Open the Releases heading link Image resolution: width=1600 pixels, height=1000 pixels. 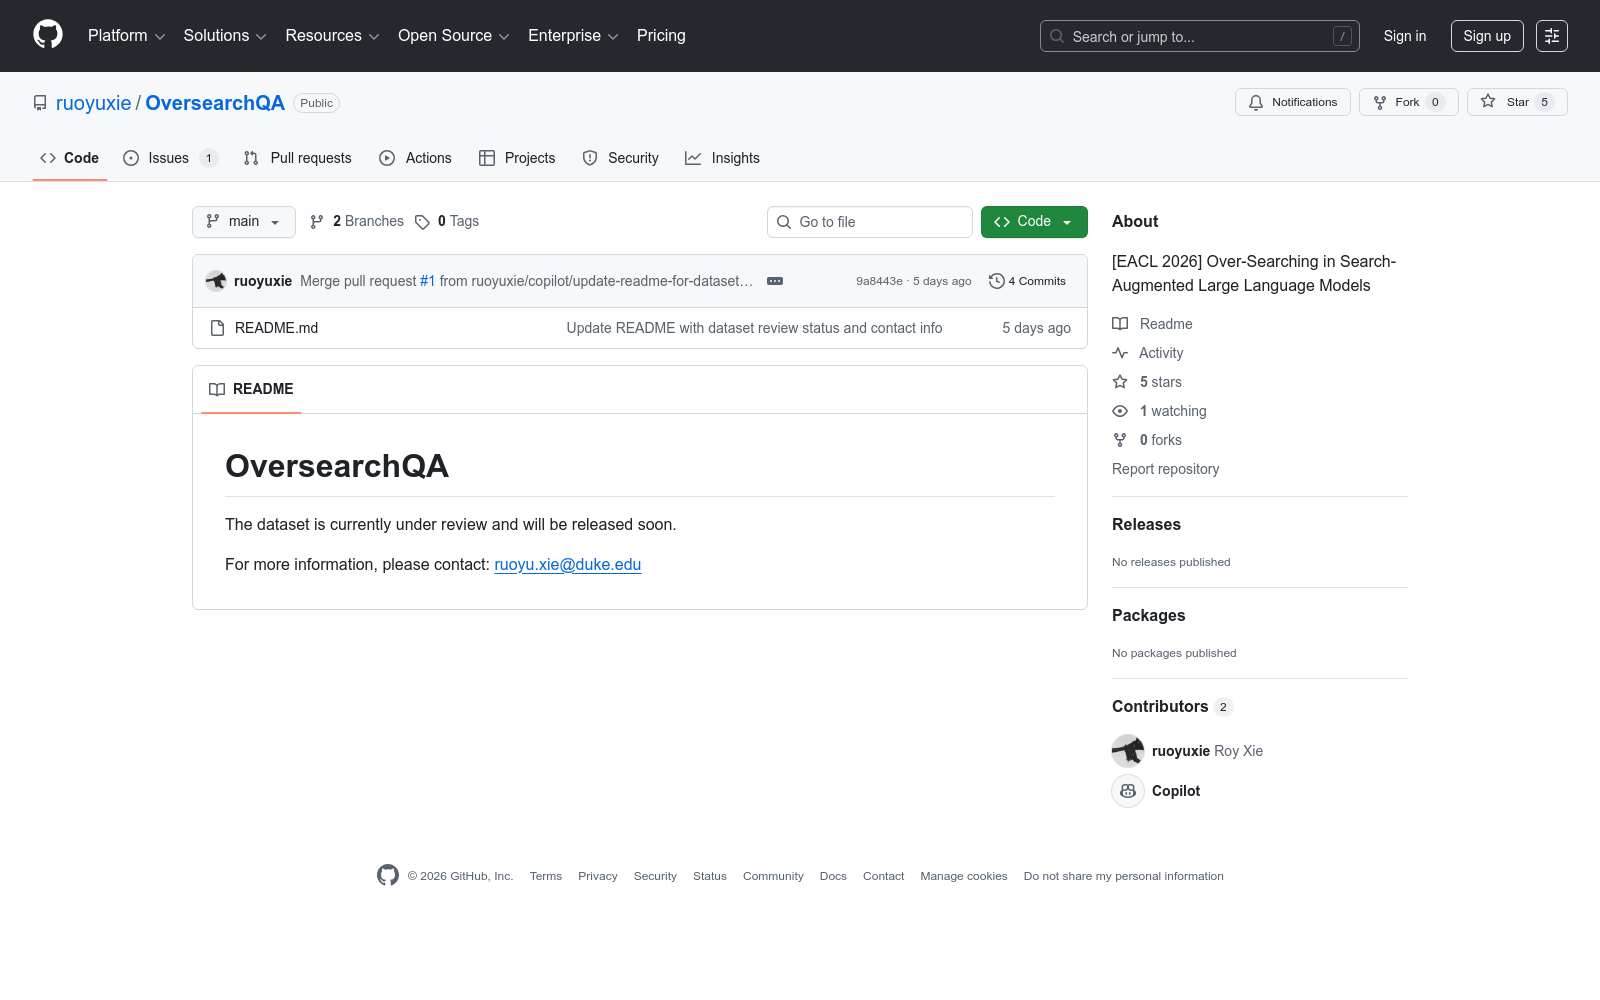pyautogui.click(x=1146, y=525)
